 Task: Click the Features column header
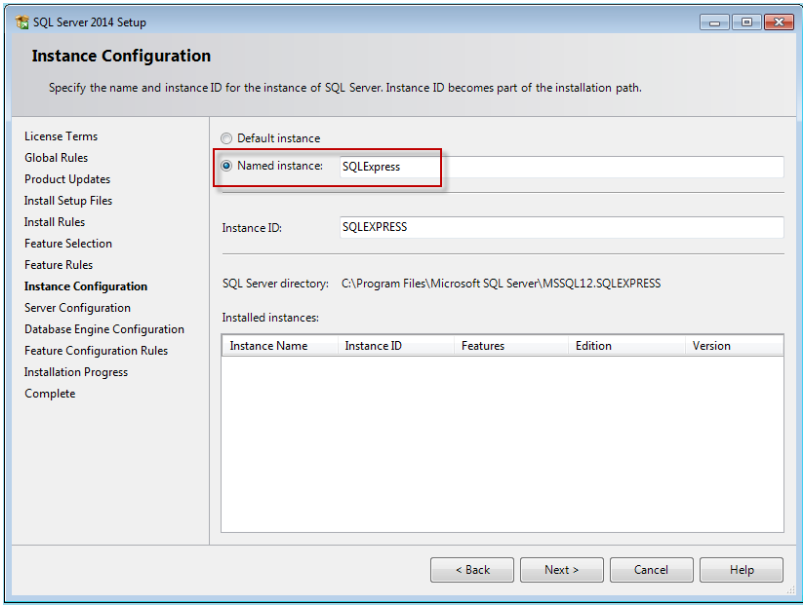point(483,345)
